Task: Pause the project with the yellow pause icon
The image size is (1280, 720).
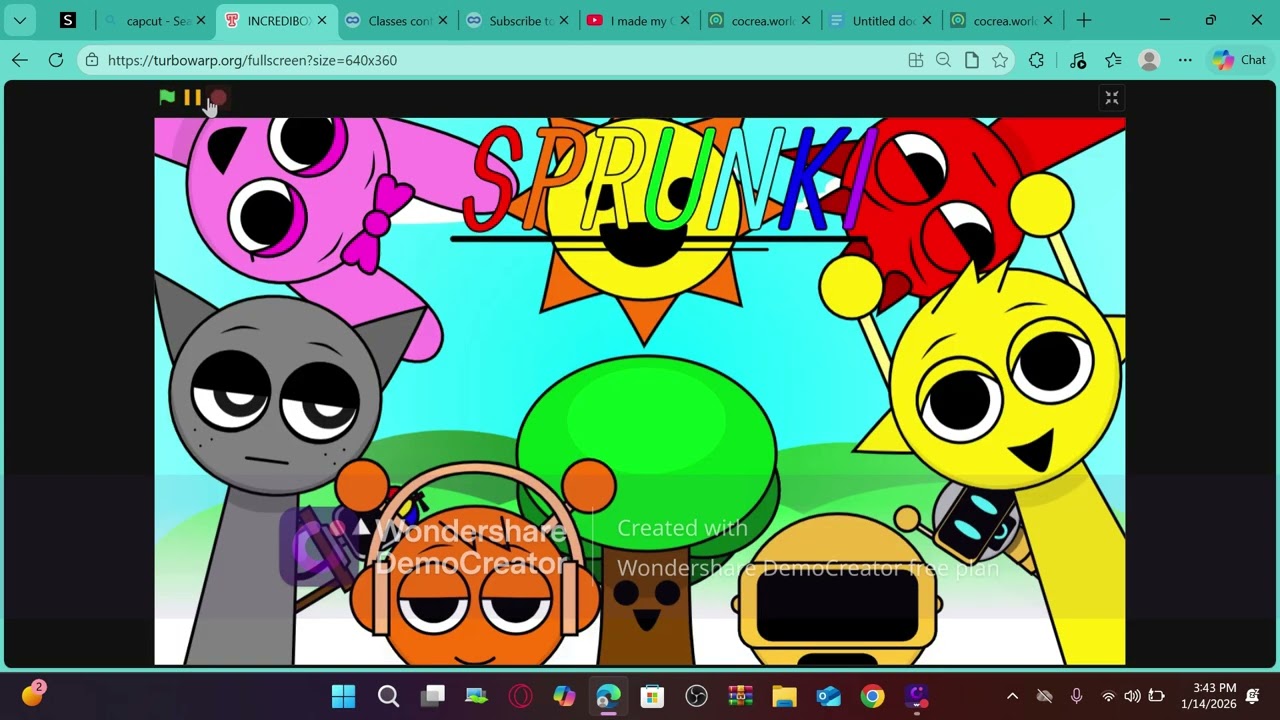Action: 192,97
